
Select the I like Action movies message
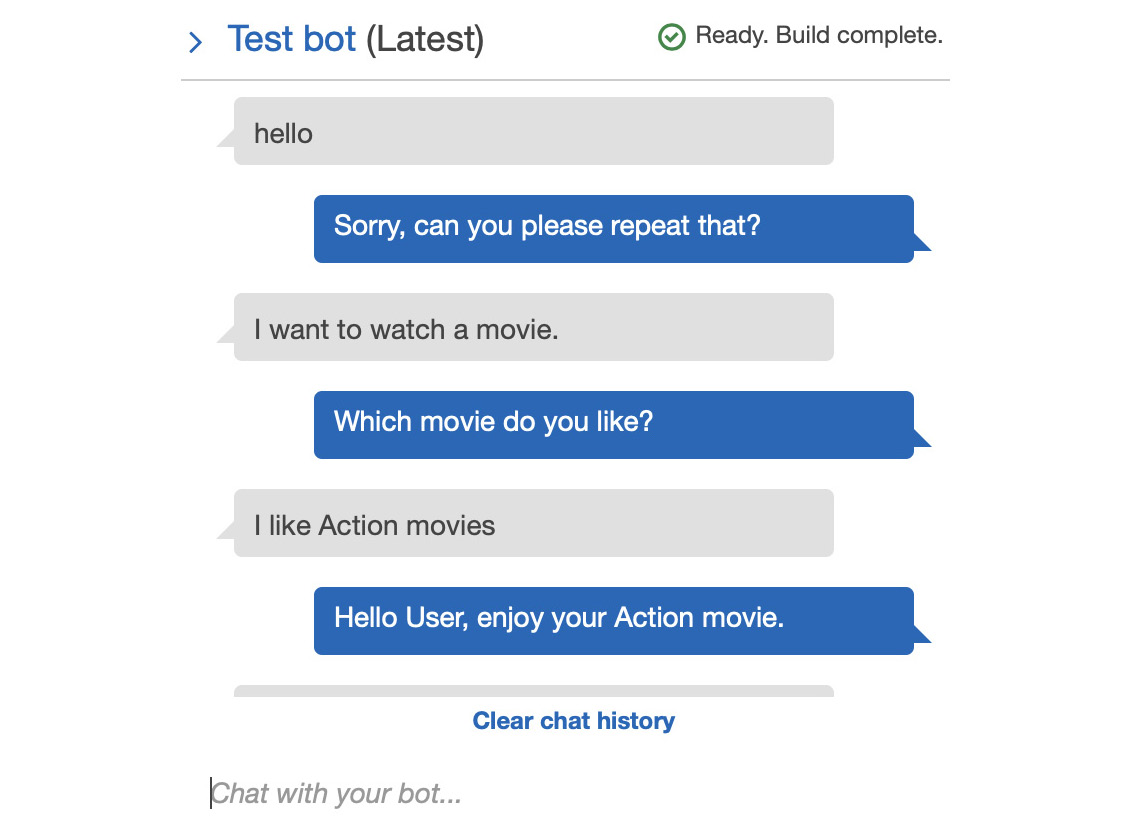[x=533, y=523]
